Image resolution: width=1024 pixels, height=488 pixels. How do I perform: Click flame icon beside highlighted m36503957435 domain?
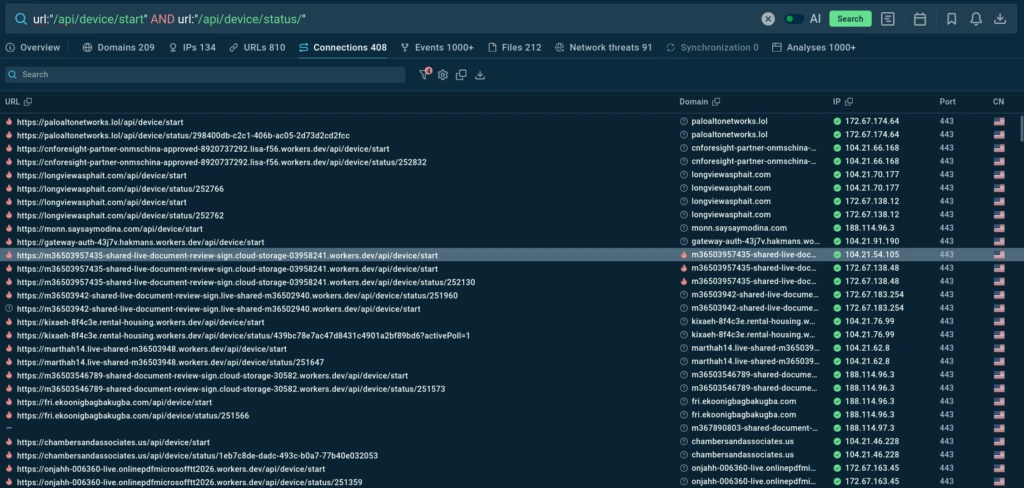coord(684,255)
